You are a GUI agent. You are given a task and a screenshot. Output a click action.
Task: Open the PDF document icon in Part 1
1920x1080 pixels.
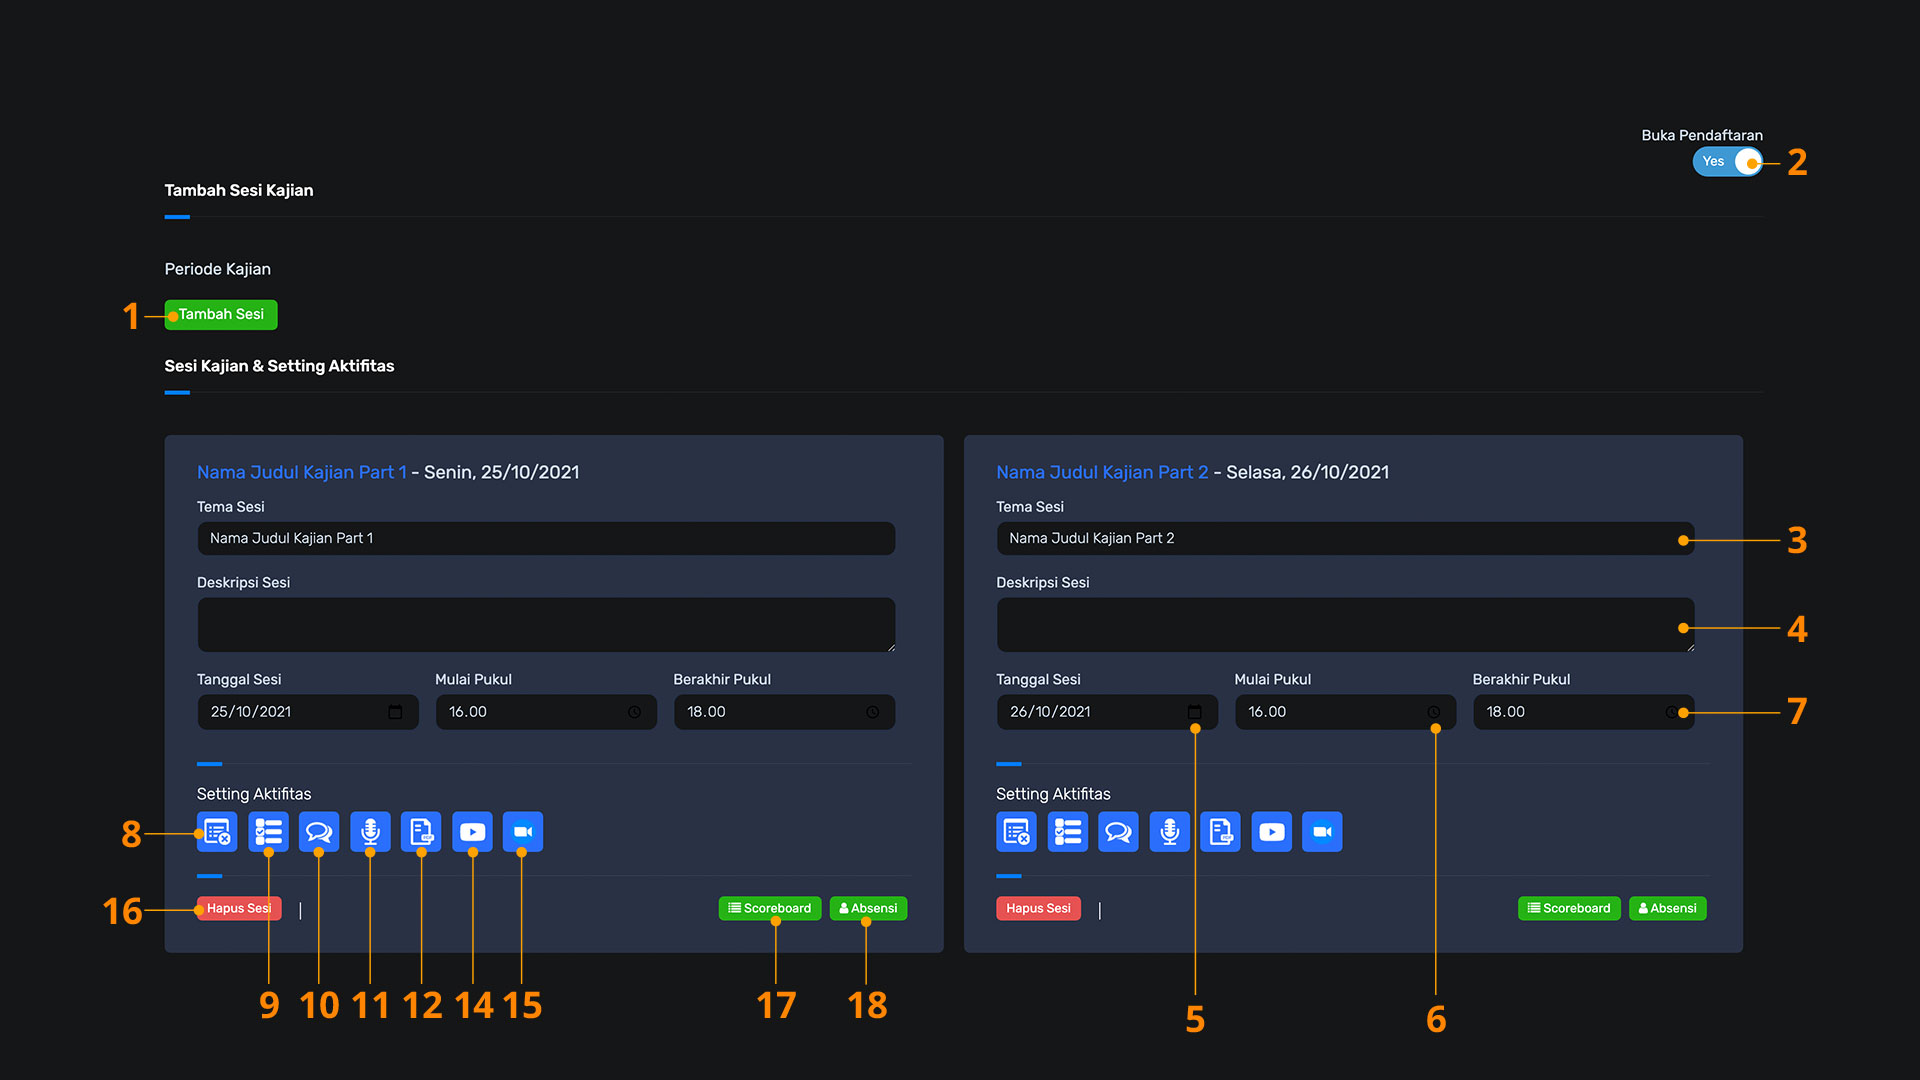click(421, 832)
